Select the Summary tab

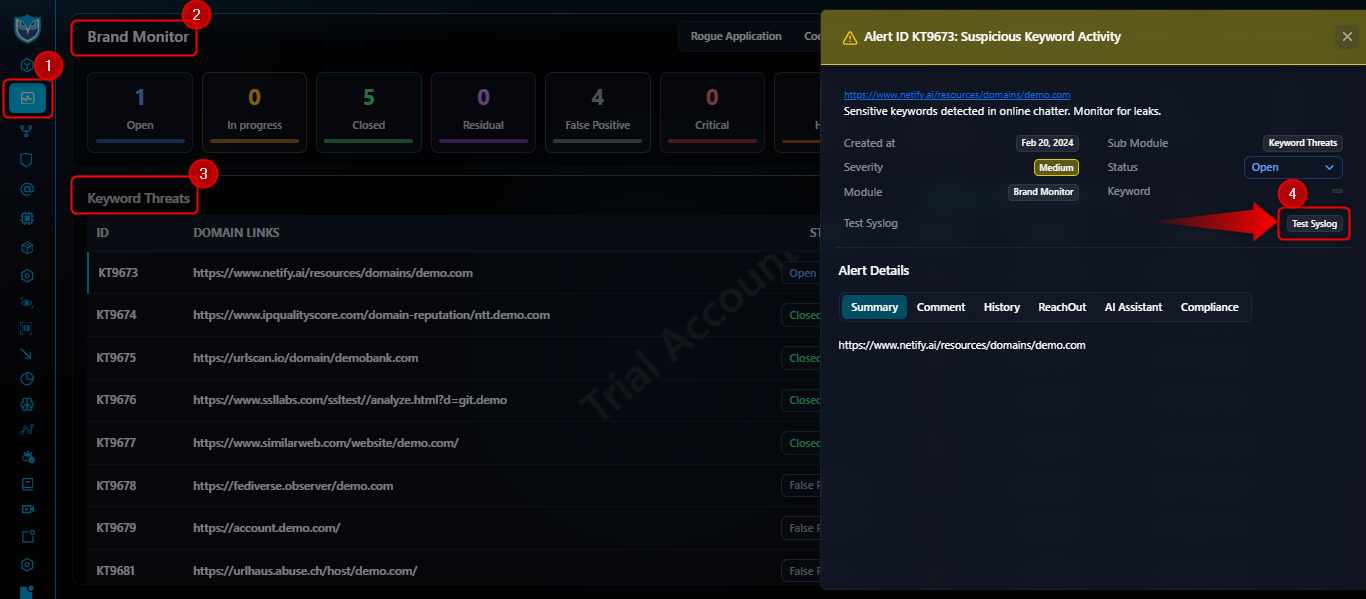(x=874, y=307)
